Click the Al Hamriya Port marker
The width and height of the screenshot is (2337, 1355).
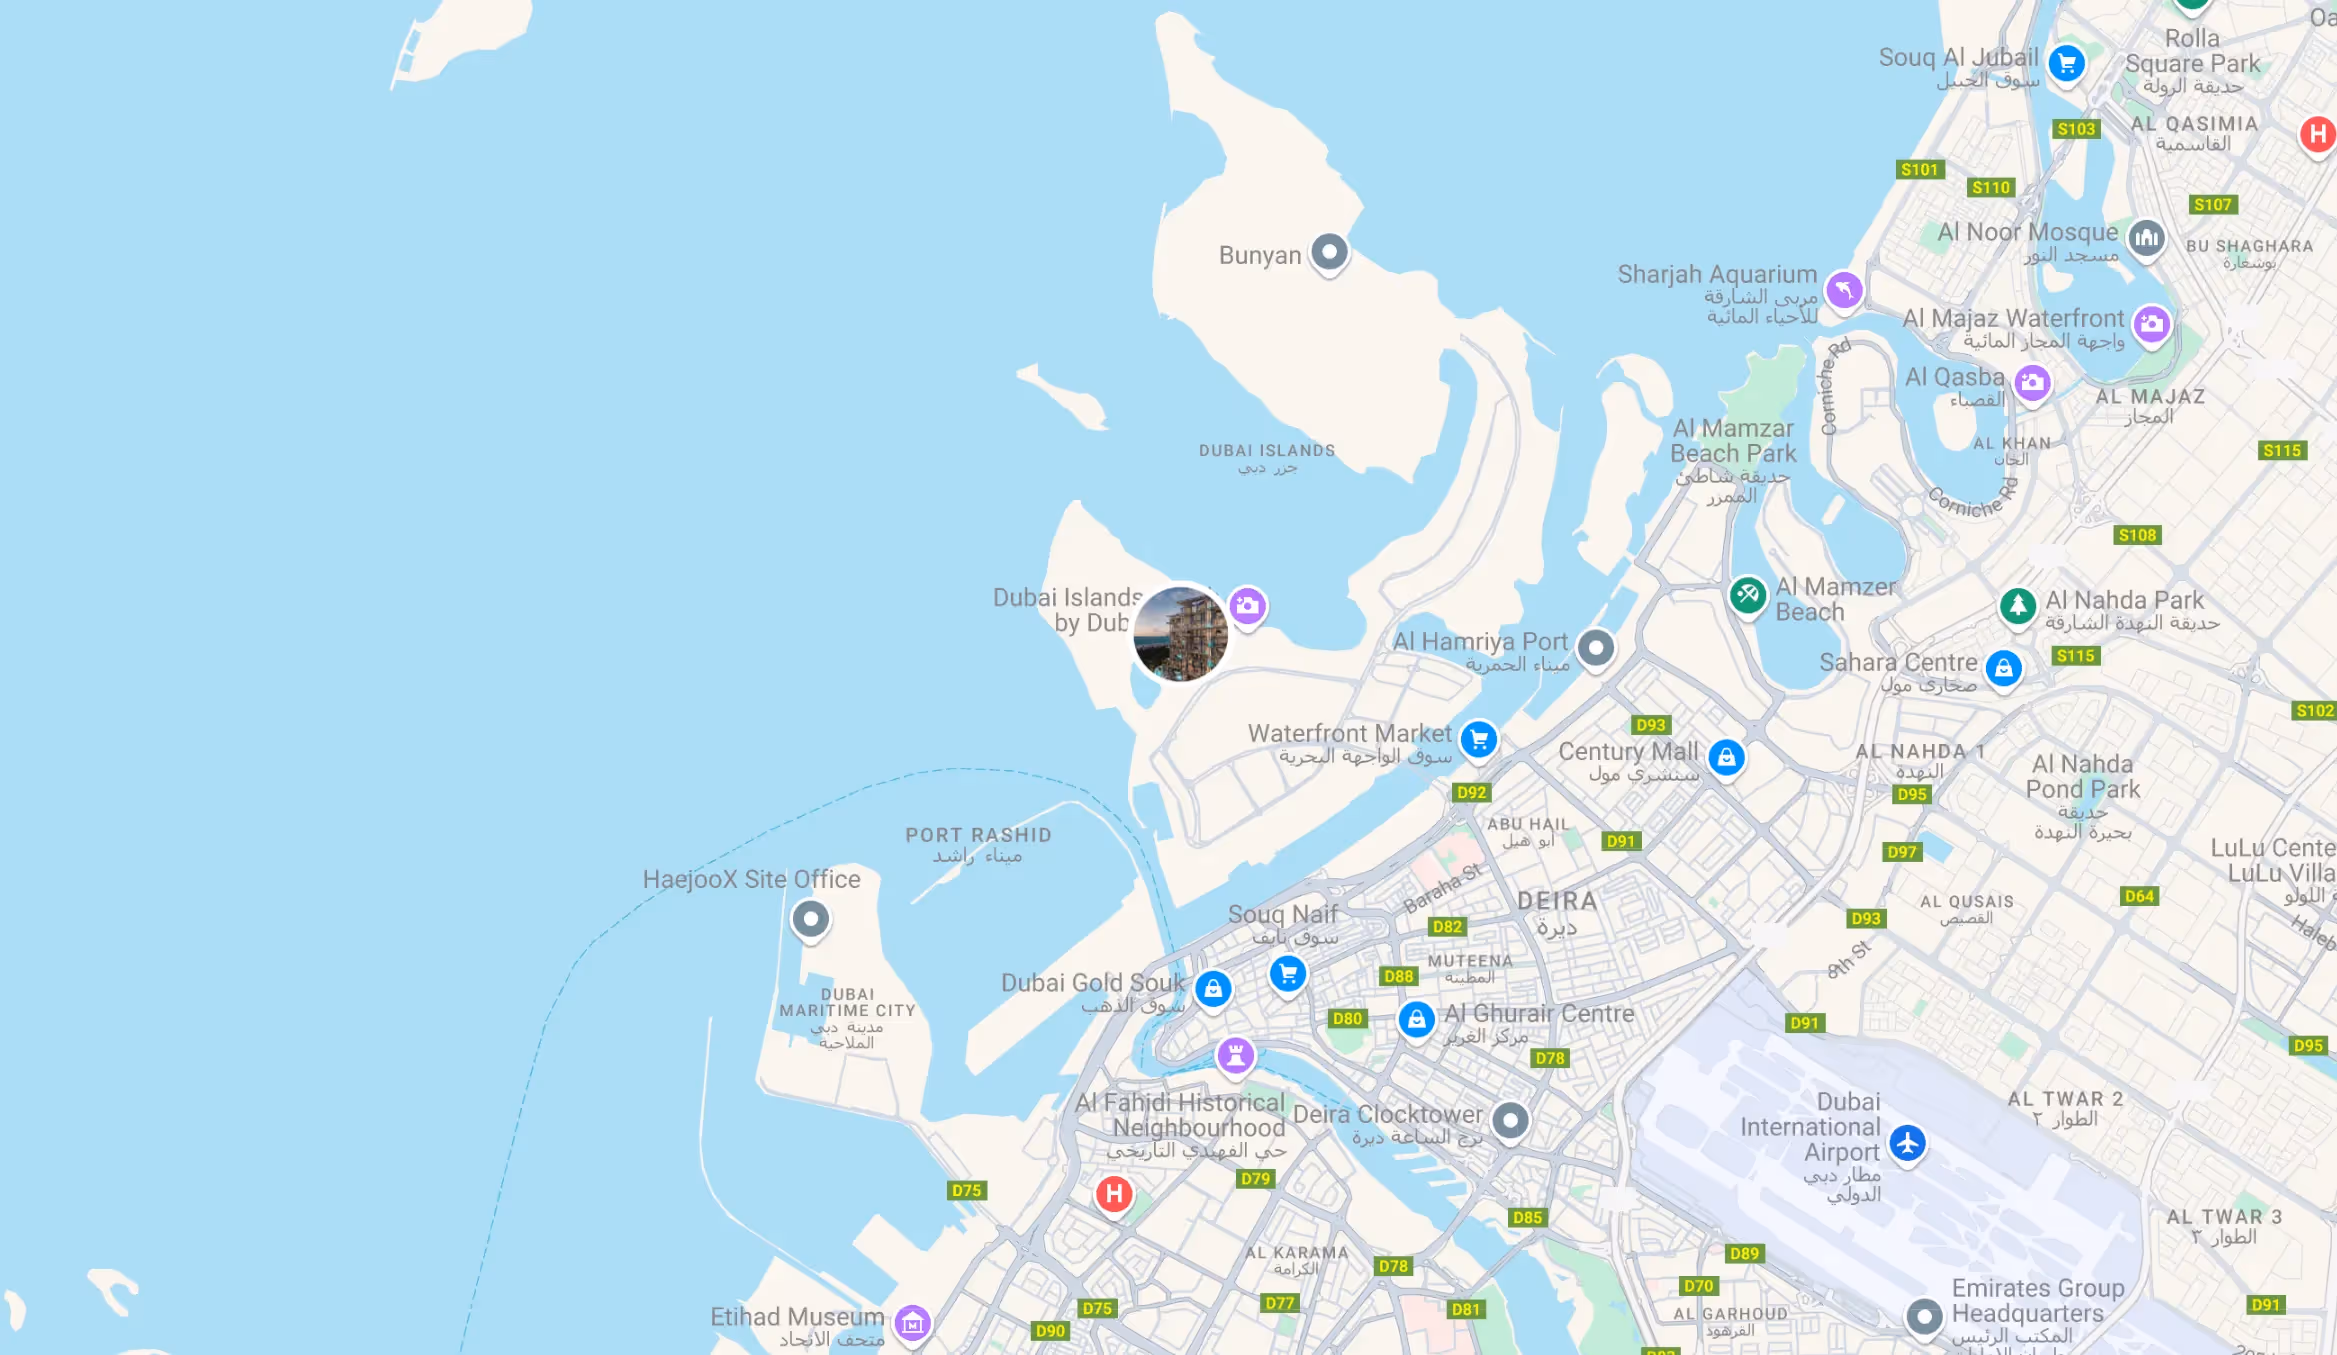tap(1596, 648)
